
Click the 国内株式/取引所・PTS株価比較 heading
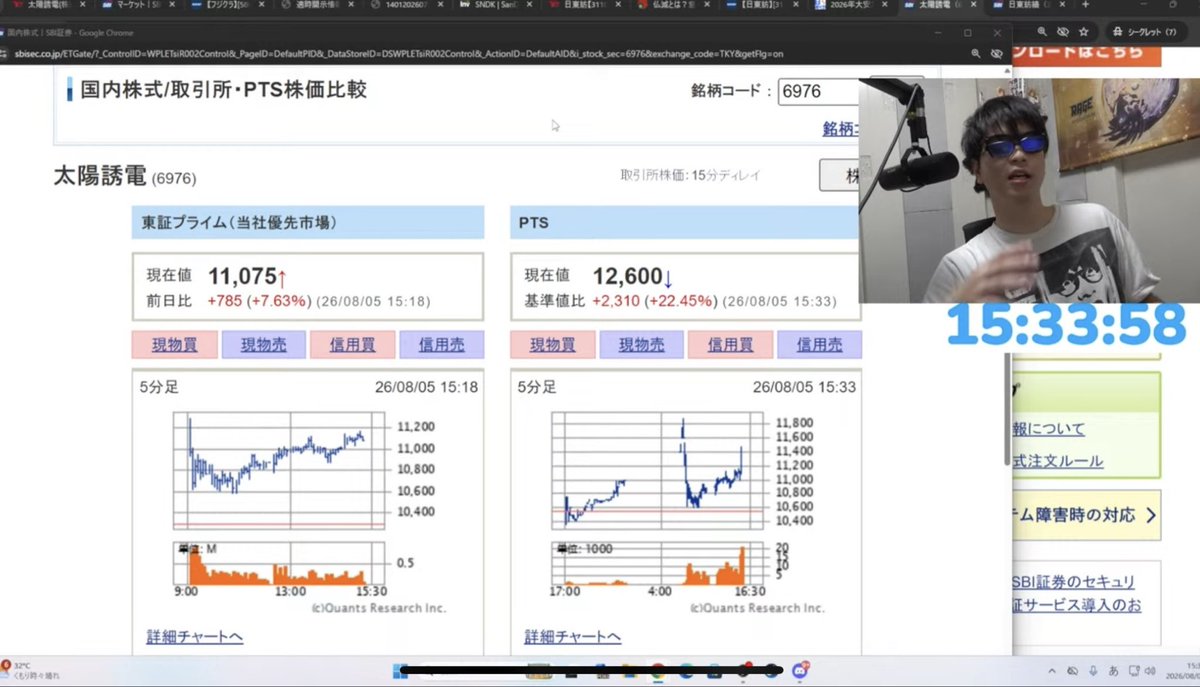click(x=223, y=90)
